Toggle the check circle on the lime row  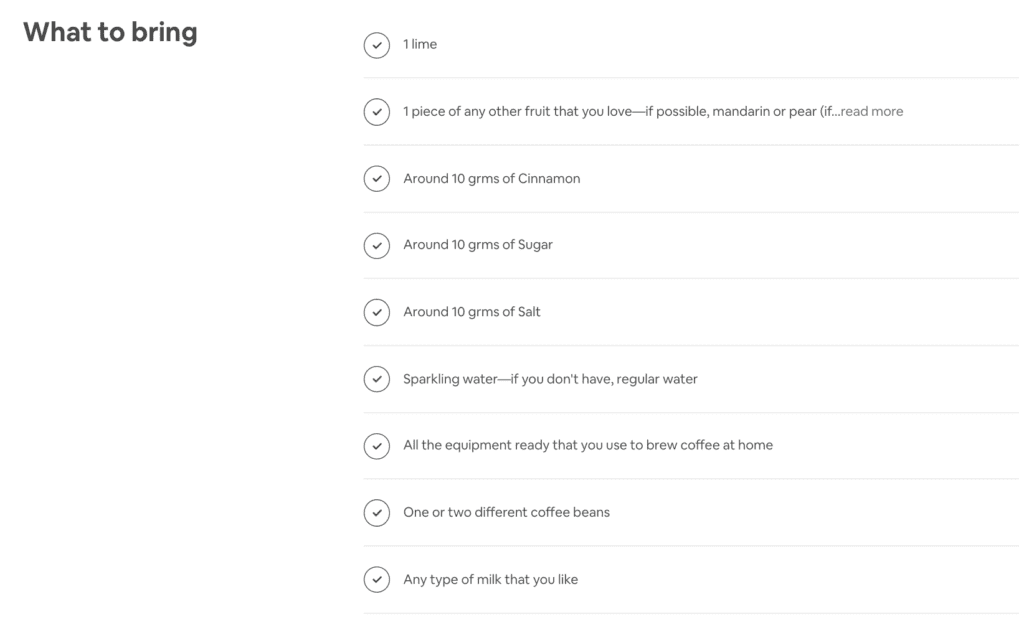tap(377, 45)
